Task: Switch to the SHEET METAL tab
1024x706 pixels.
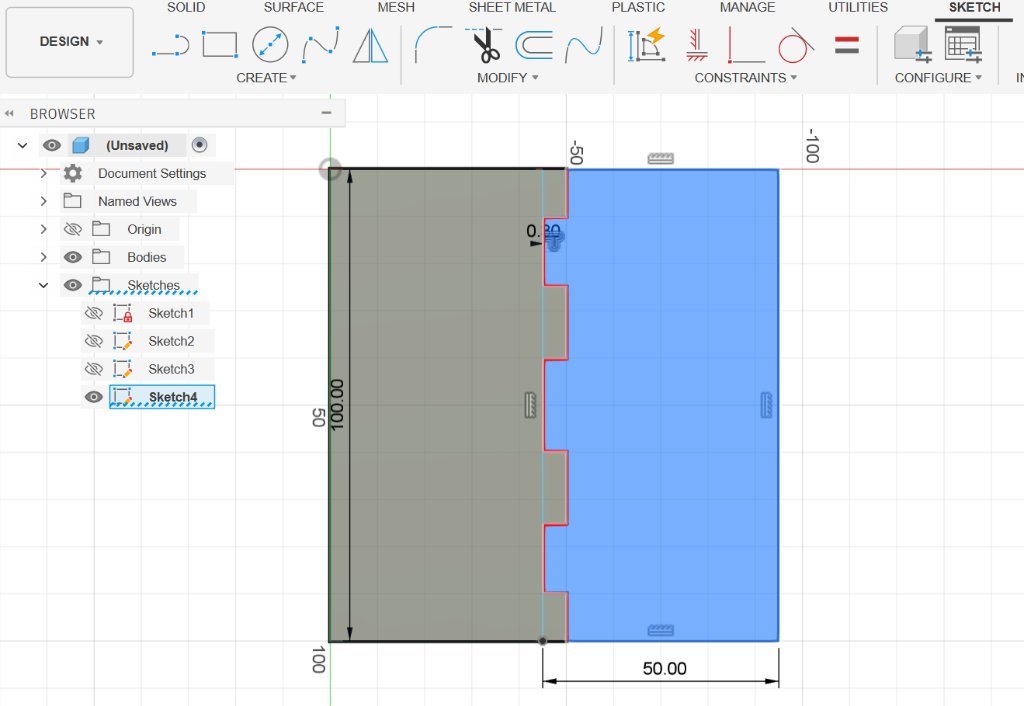Action: tap(512, 7)
